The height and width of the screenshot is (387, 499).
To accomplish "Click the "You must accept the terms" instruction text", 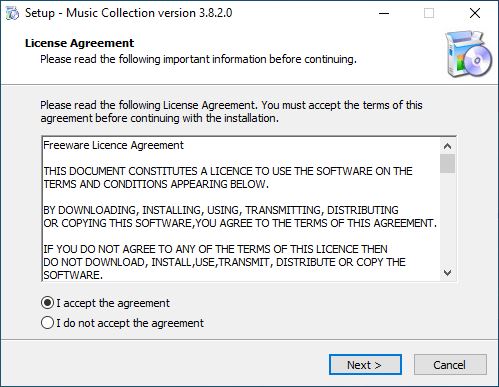I will [x=325, y=105].
